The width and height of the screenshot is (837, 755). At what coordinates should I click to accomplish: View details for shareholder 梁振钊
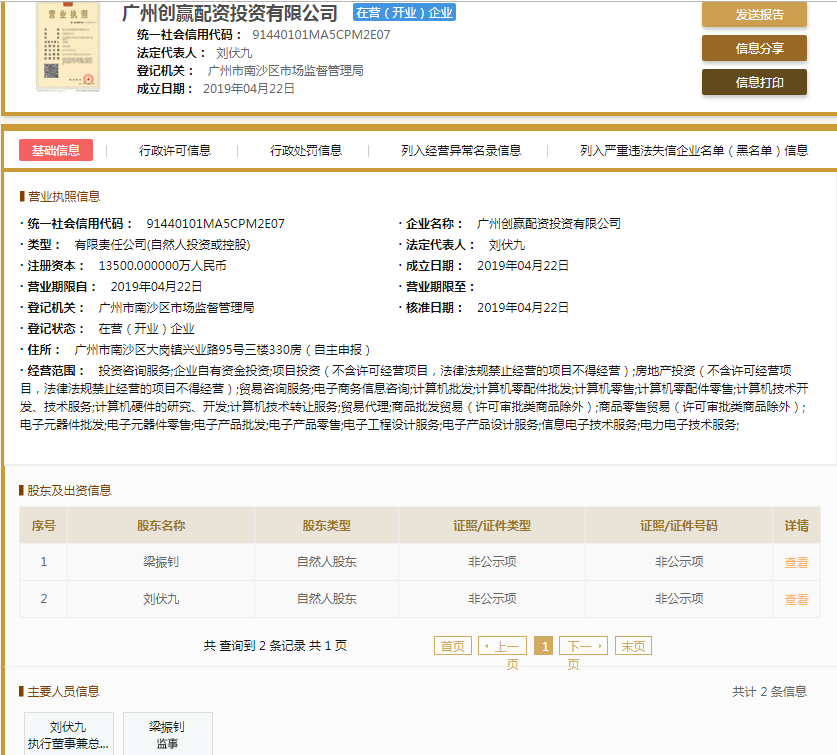[x=796, y=563]
